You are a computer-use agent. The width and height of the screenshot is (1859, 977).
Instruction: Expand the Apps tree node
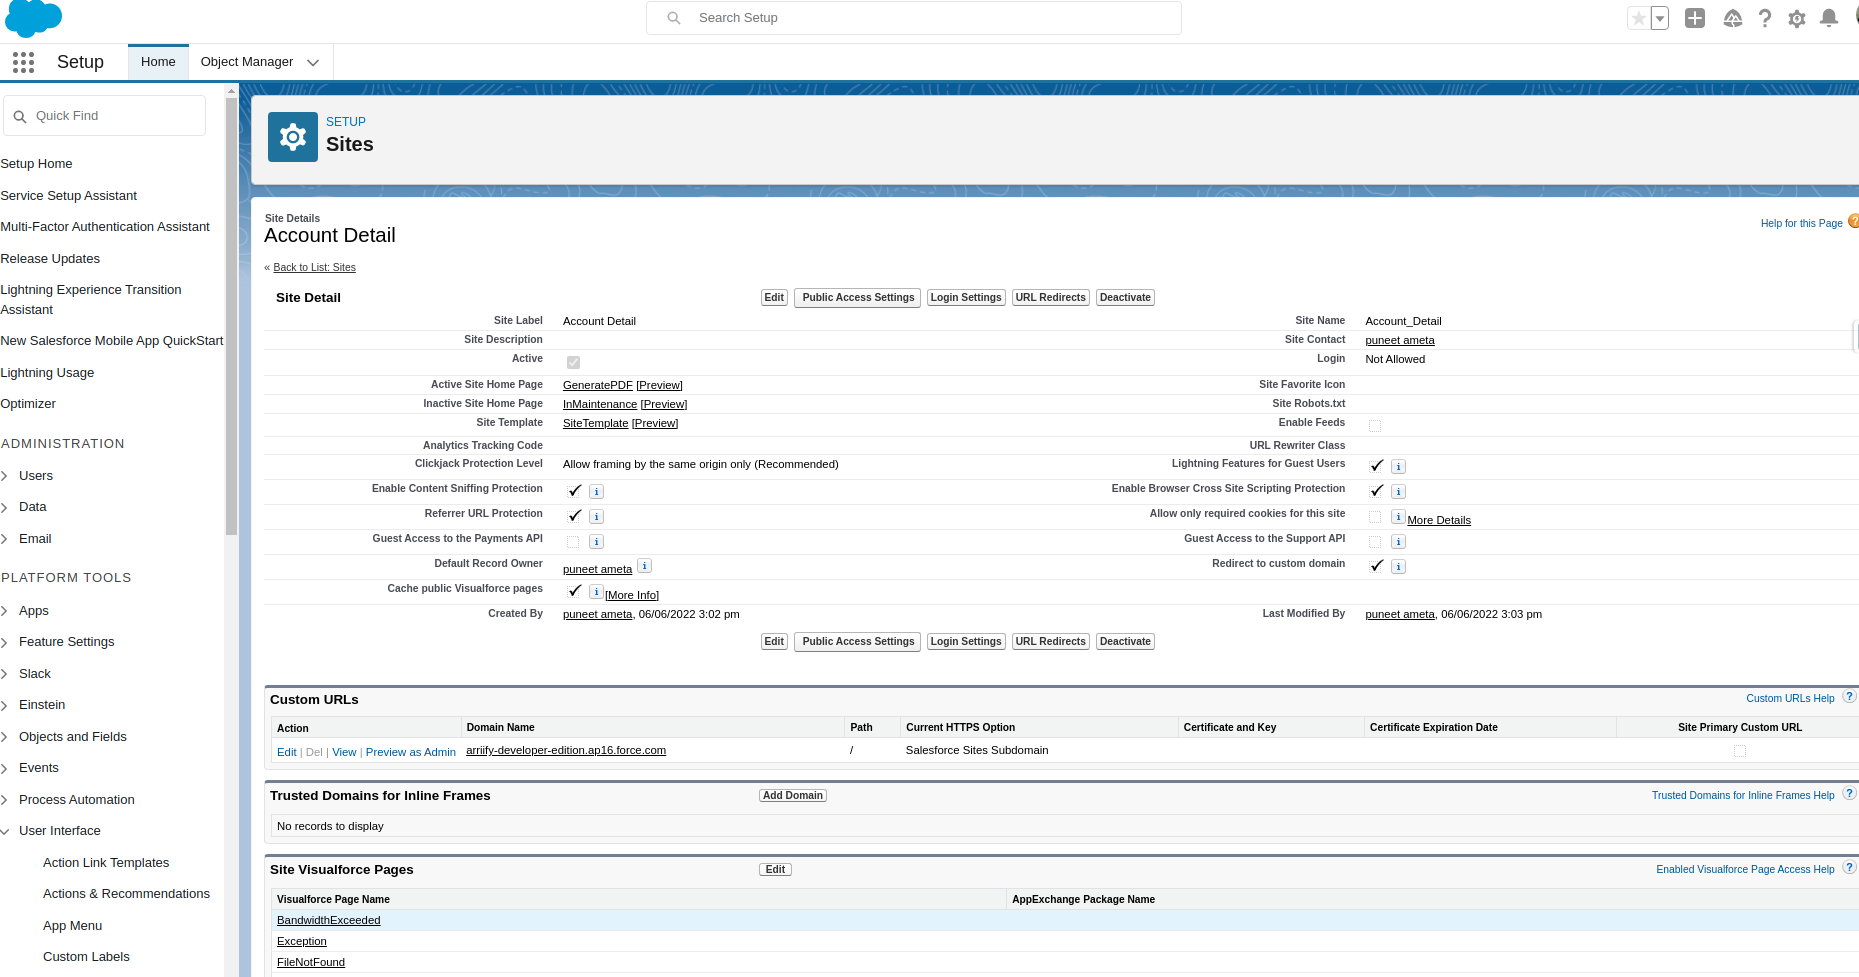(x=5, y=611)
